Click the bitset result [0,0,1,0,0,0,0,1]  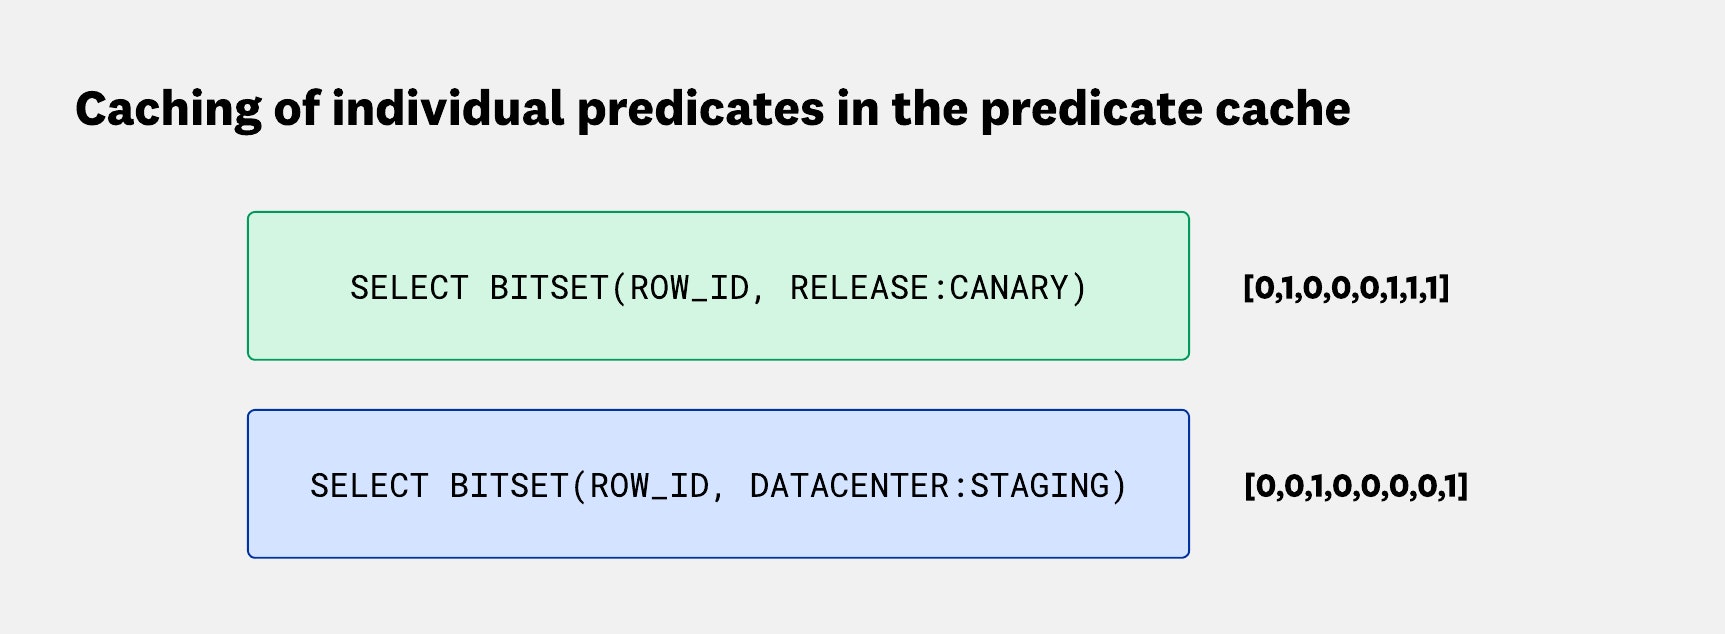click(1355, 486)
